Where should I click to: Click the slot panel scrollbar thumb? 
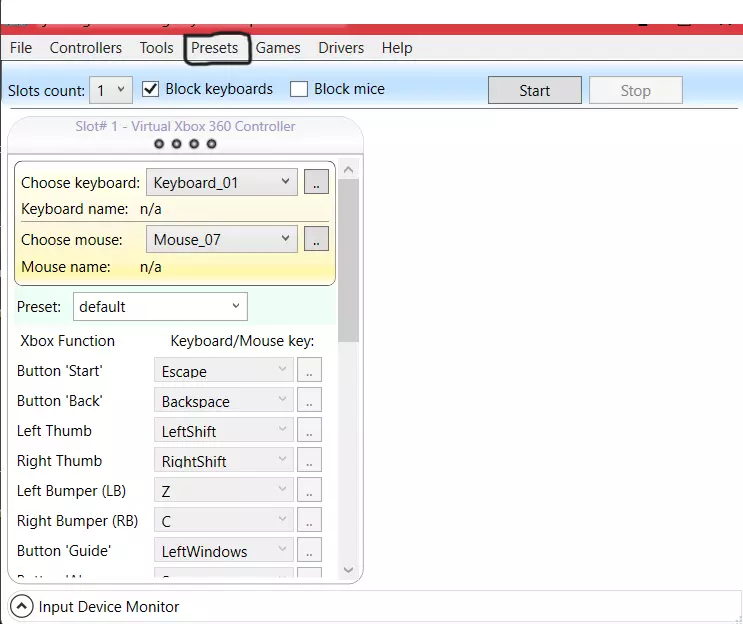click(349, 261)
